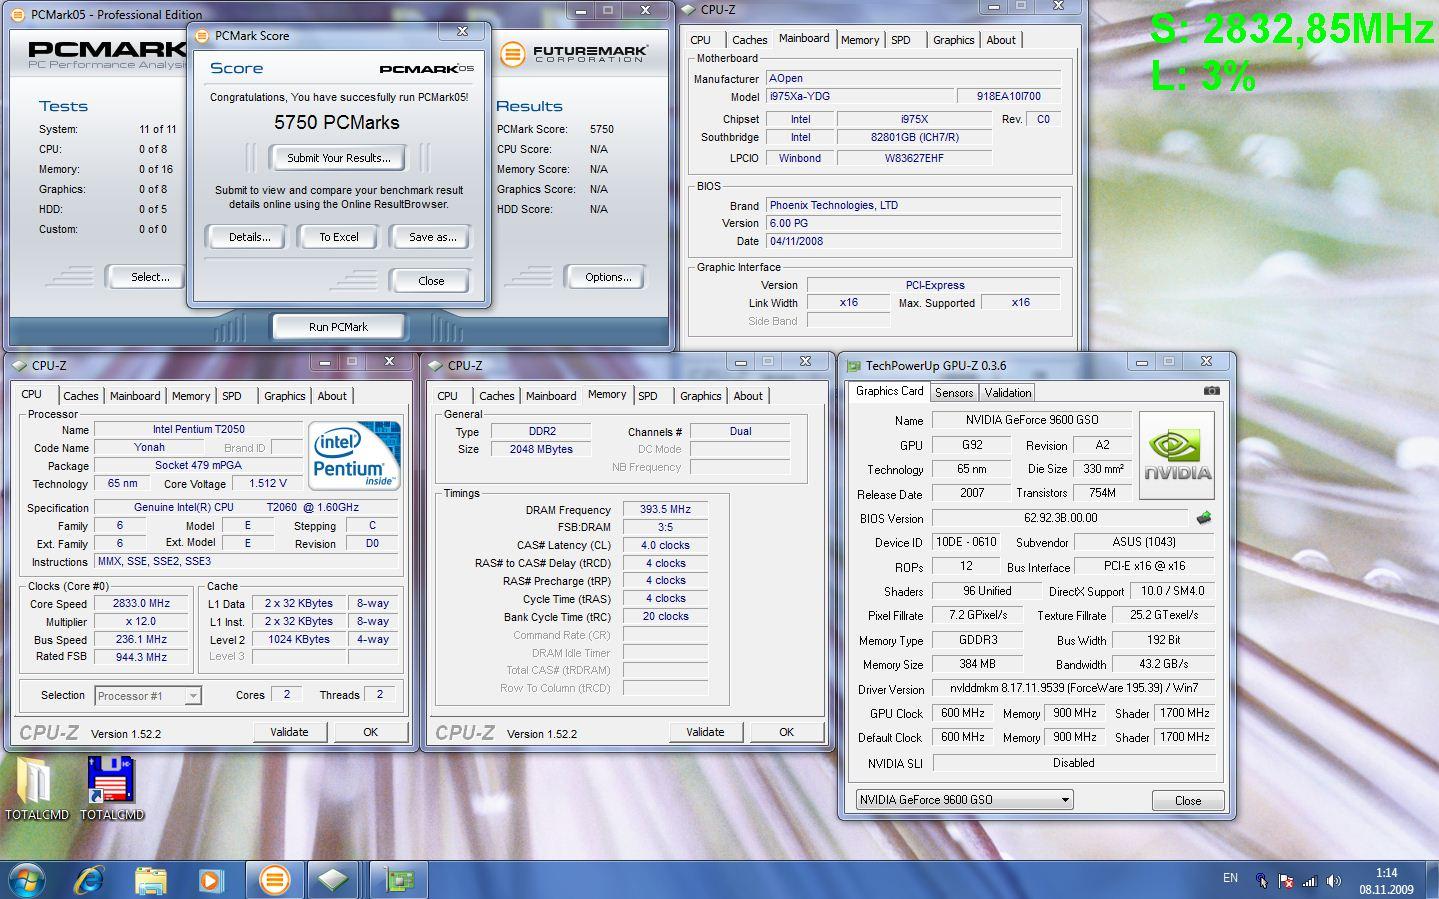The height and width of the screenshot is (899, 1439).
Task: Click Validate in the Memory window
Action: pyautogui.click(x=705, y=732)
